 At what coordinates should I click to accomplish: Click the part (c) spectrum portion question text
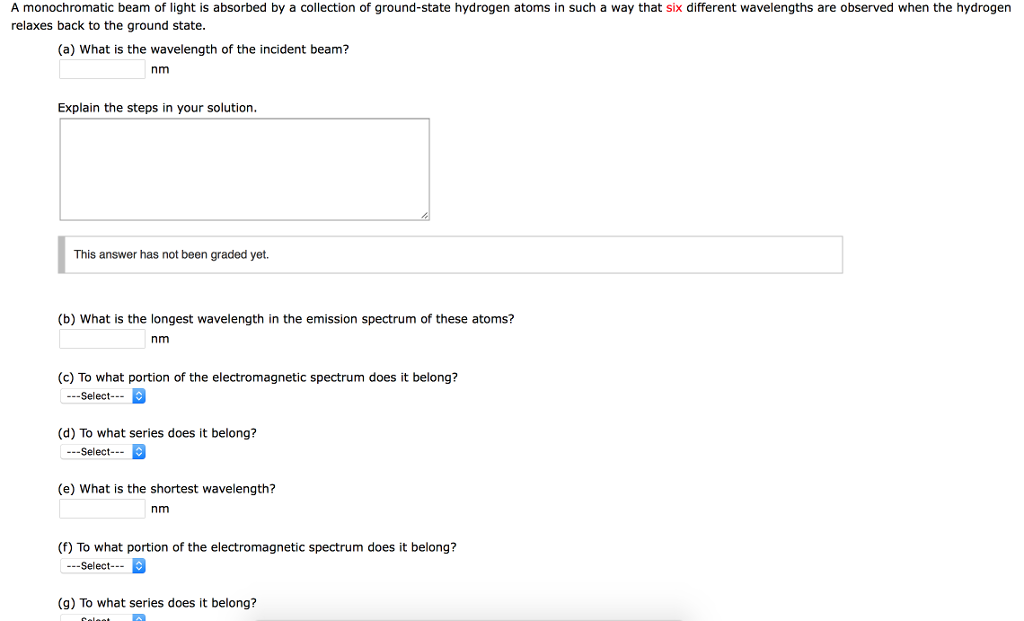click(258, 377)
